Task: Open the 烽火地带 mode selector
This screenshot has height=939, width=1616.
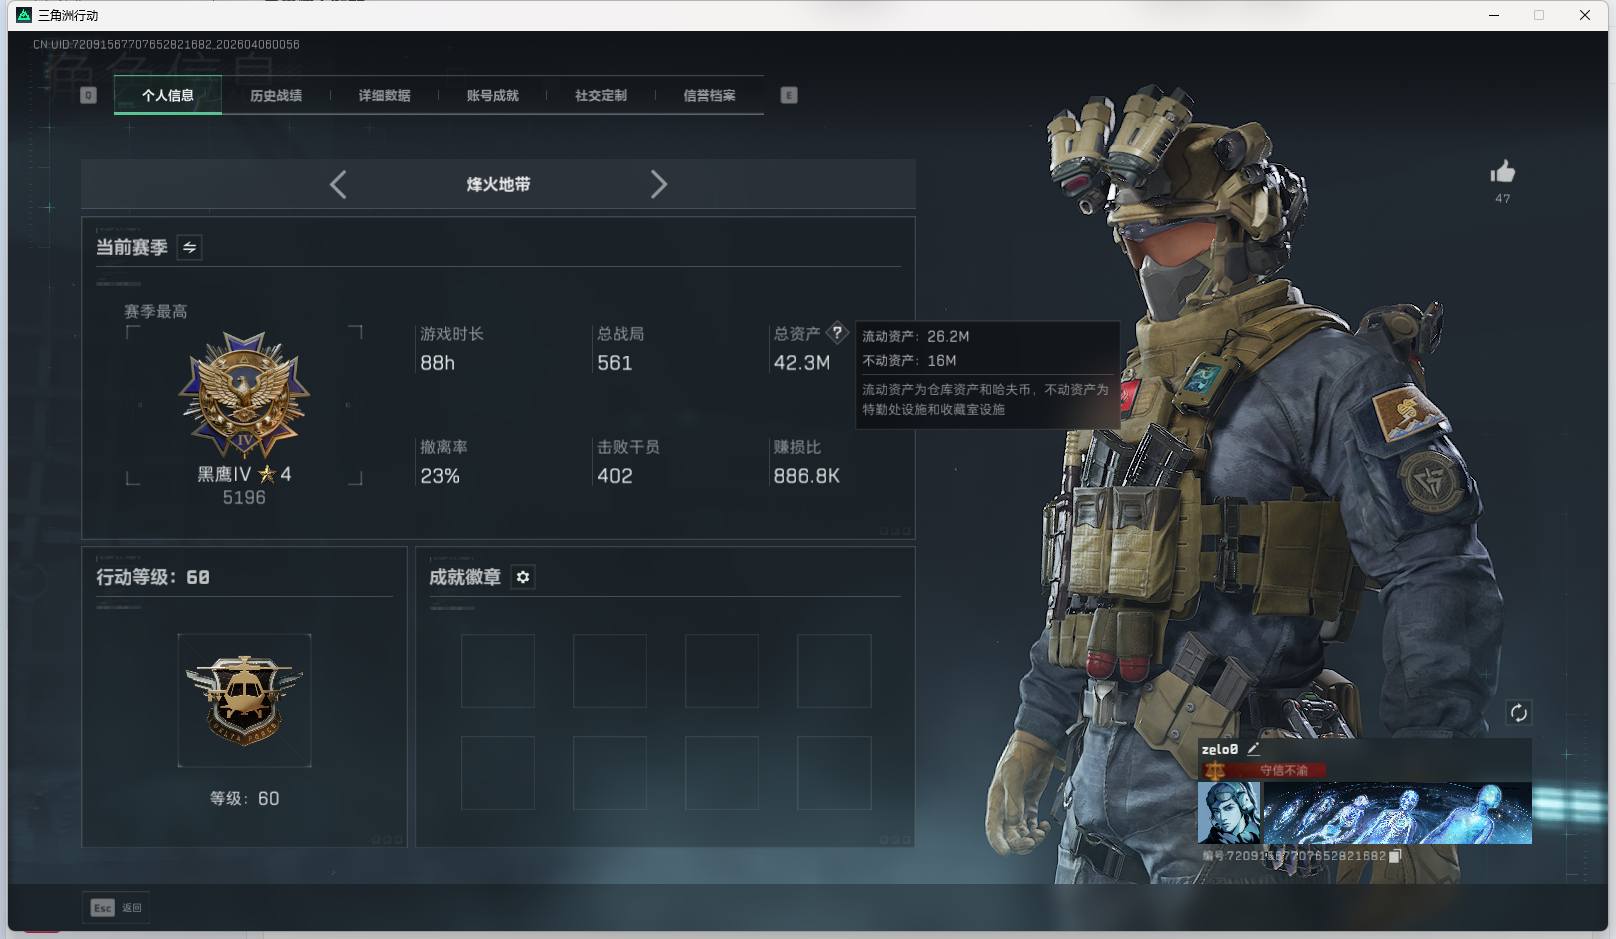Action: (x=498, y=184)
